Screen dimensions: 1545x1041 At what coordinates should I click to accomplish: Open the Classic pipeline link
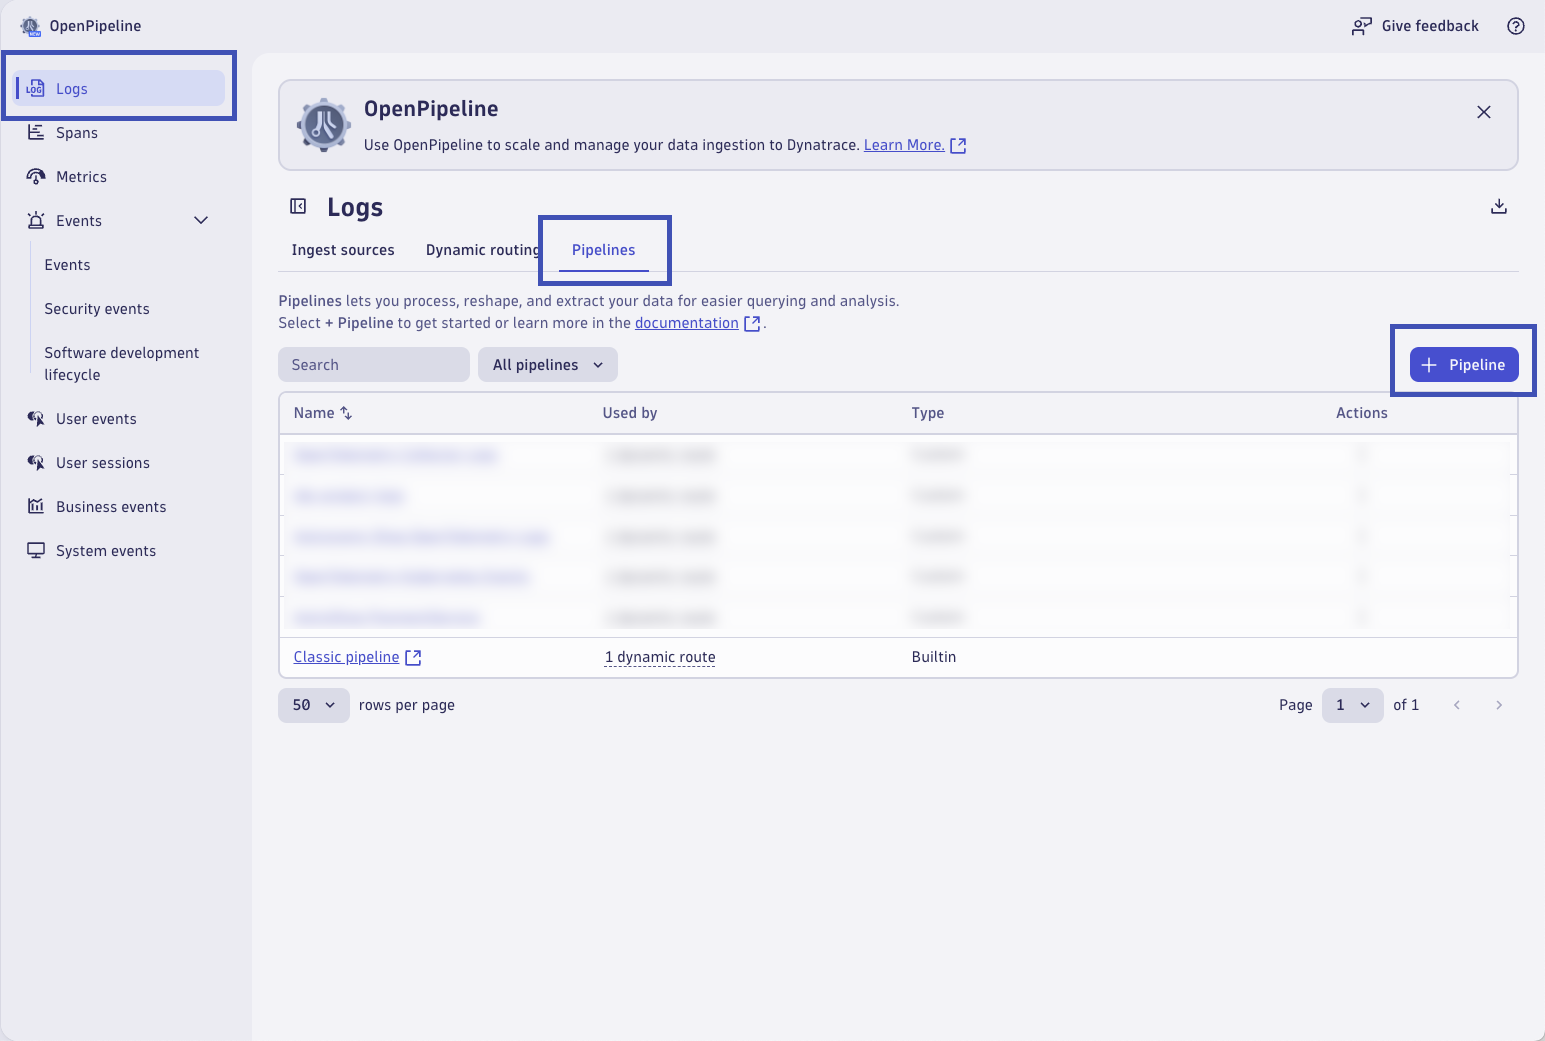tap(347, 657)
